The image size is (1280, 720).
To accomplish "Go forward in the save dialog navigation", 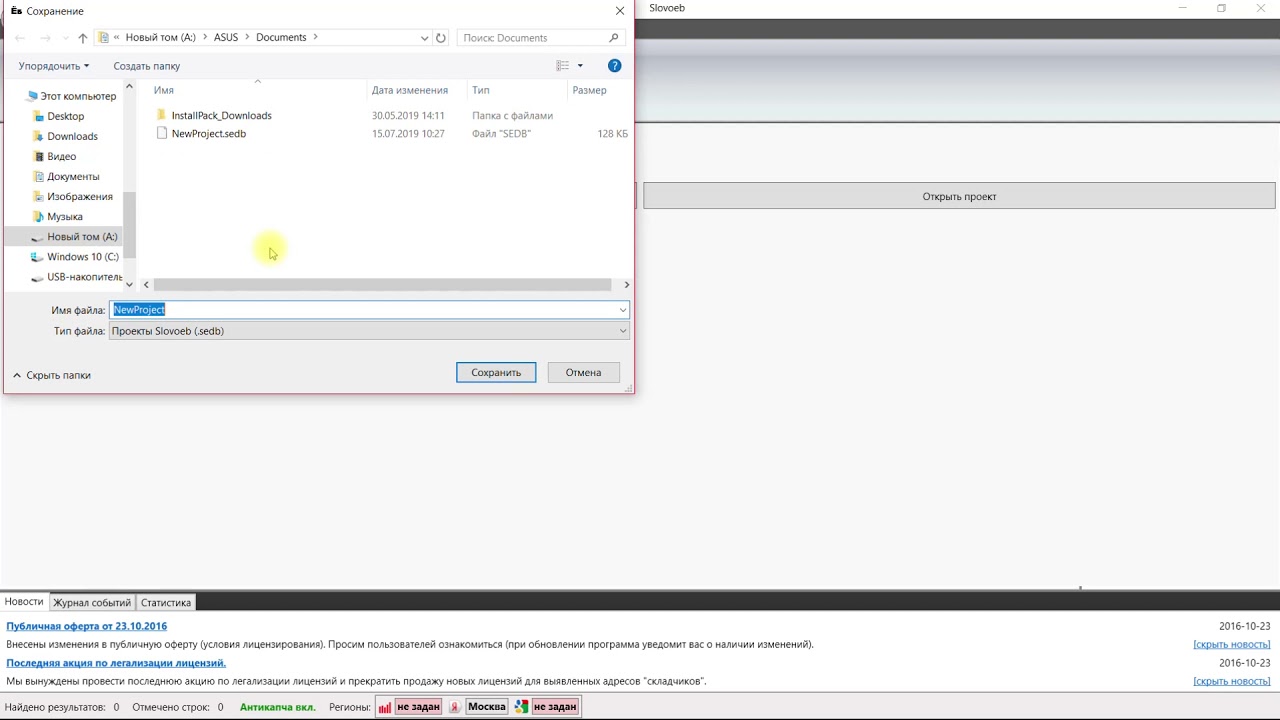I will 45,38.
